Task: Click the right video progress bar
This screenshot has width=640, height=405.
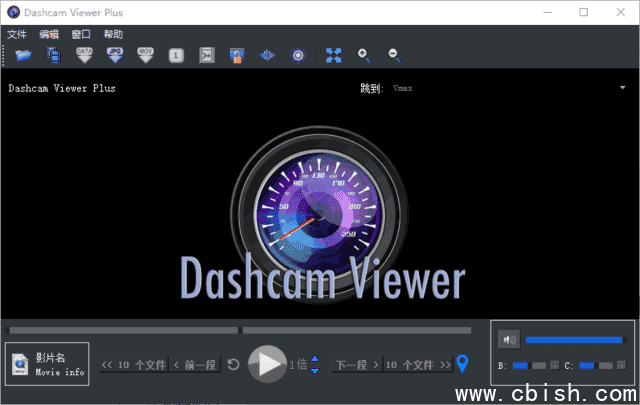Action: pos(357,330)
